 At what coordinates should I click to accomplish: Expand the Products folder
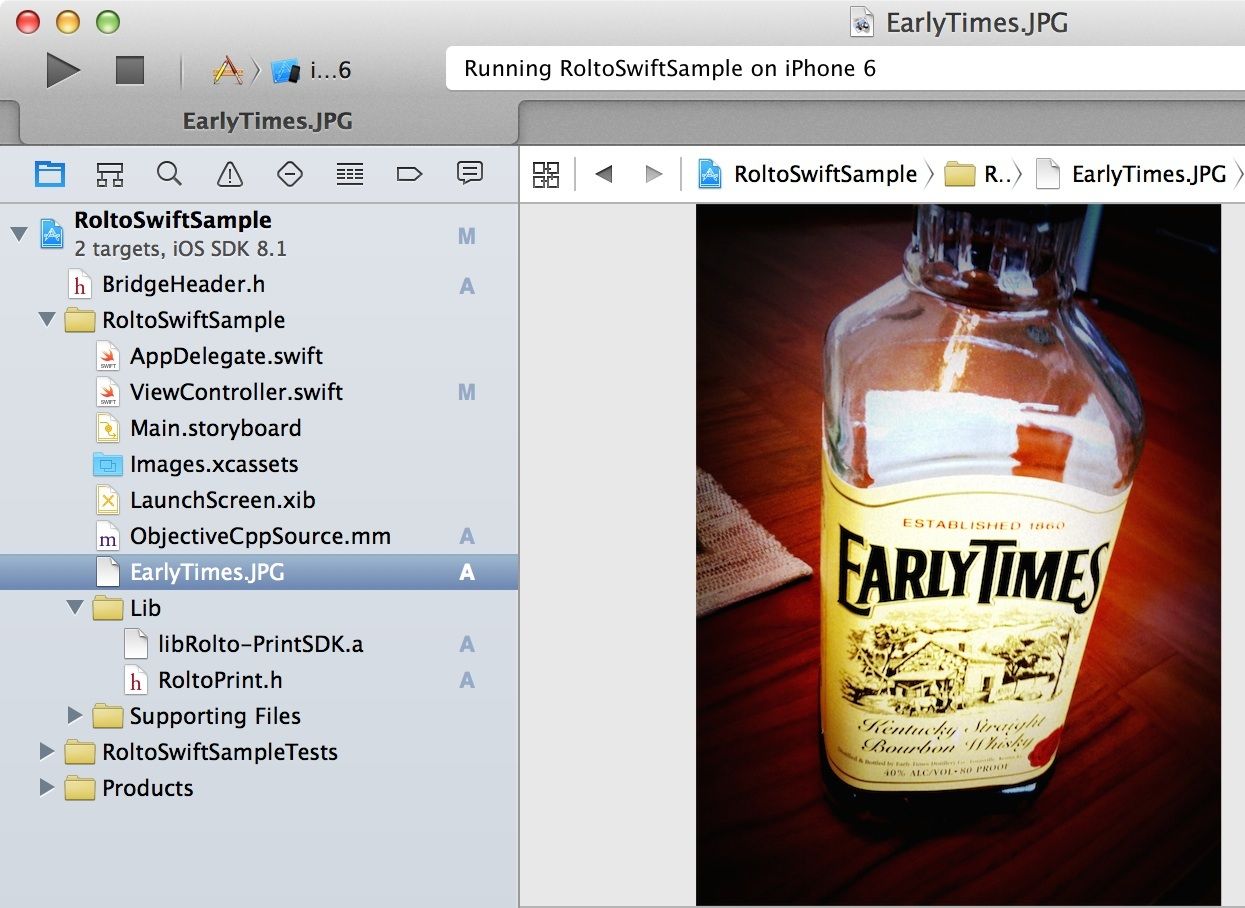click(46, 788)
